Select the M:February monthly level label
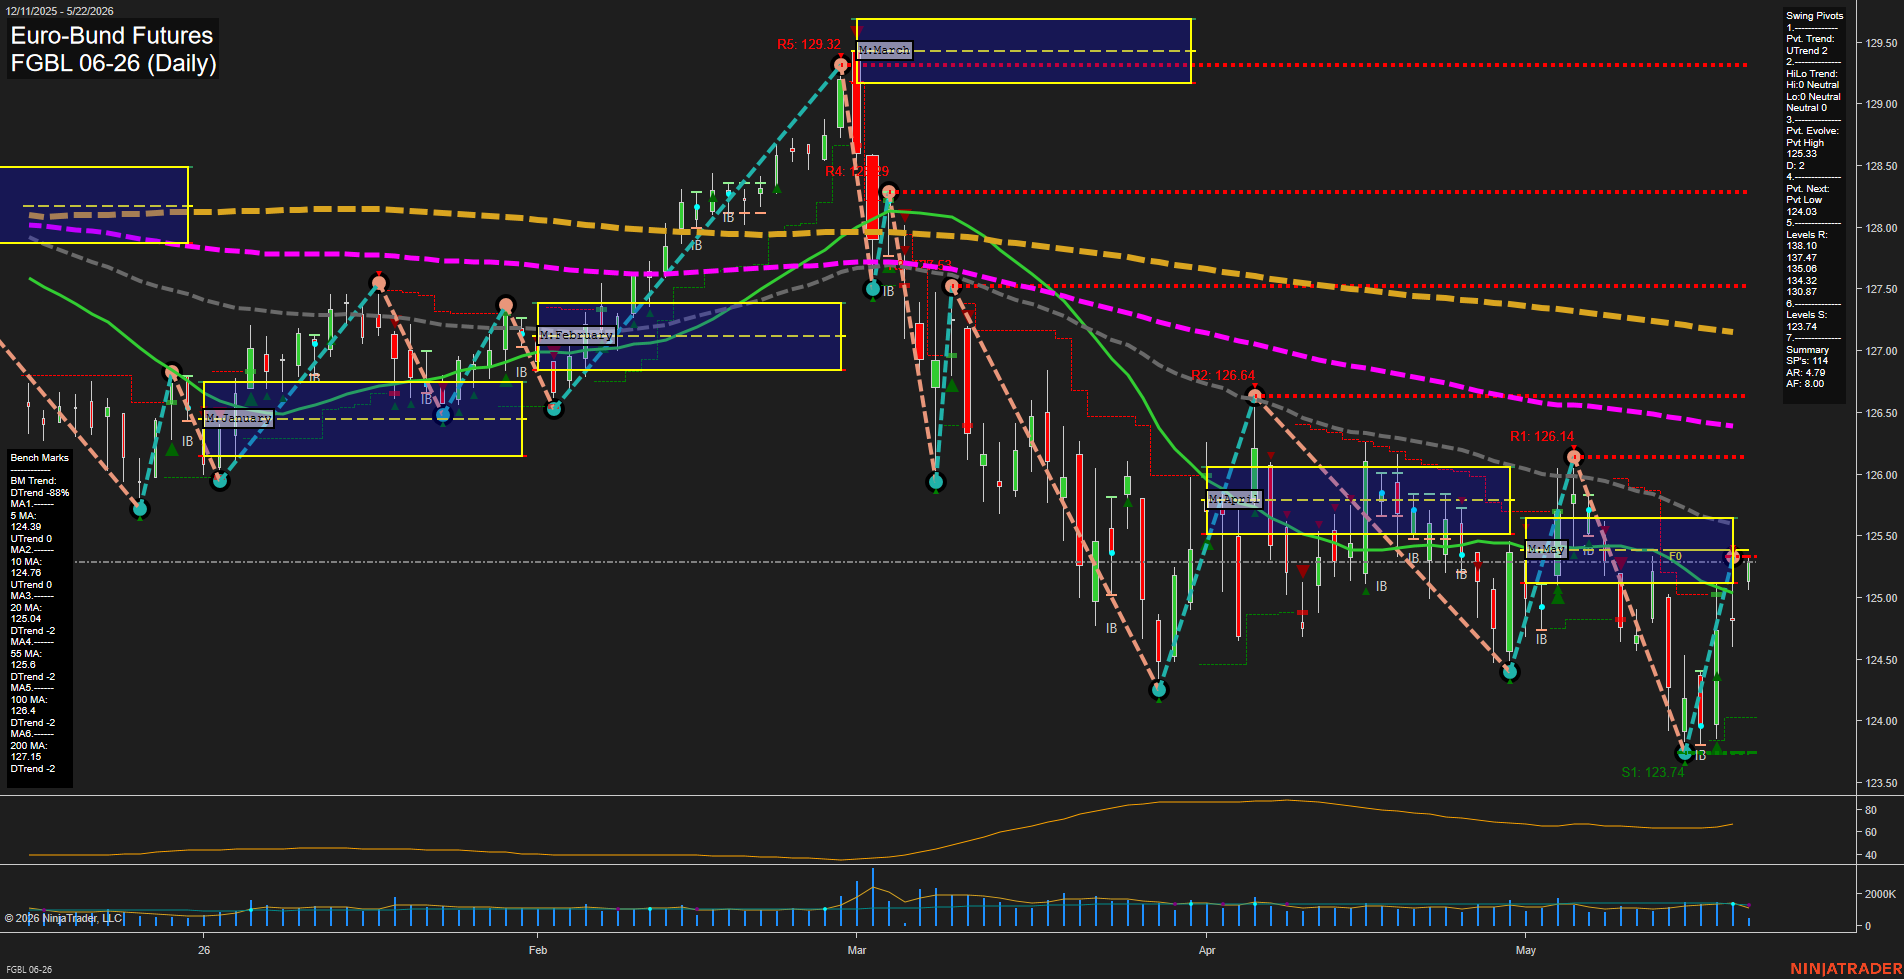This screenshot has width=1904, height=979. click(576, 335)
